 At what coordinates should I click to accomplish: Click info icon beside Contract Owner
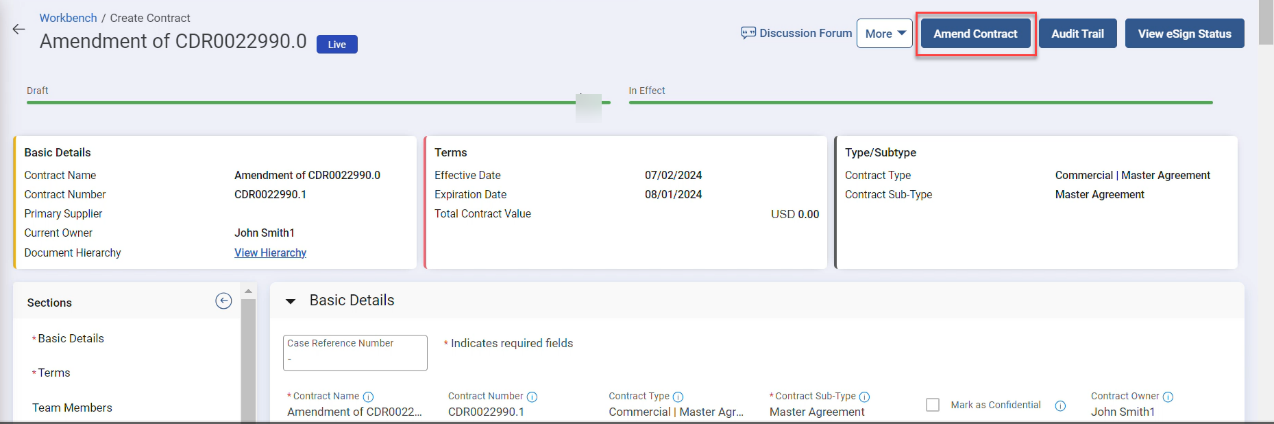point(1168,397)
